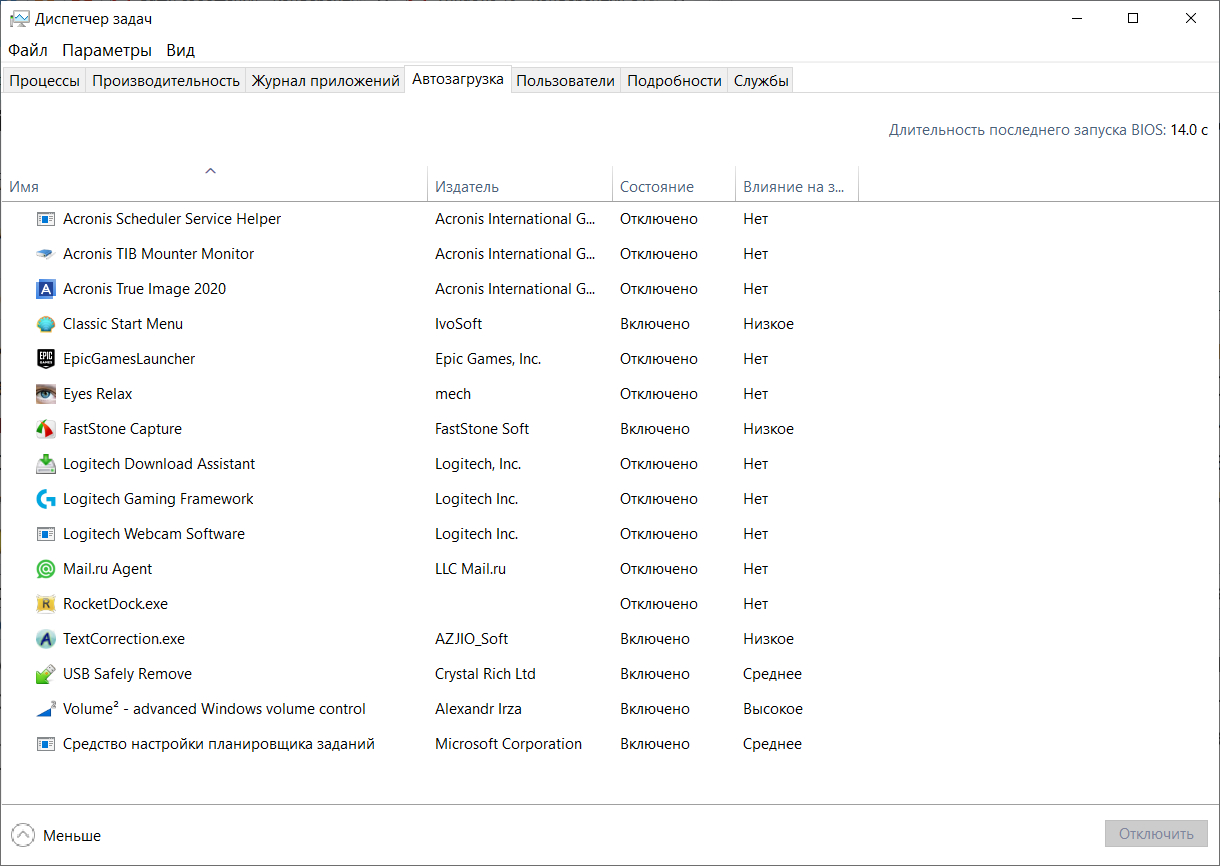Sort by the Издатель column header
The height and width of the screenshot is (866, 1220).
click(520, 183)
